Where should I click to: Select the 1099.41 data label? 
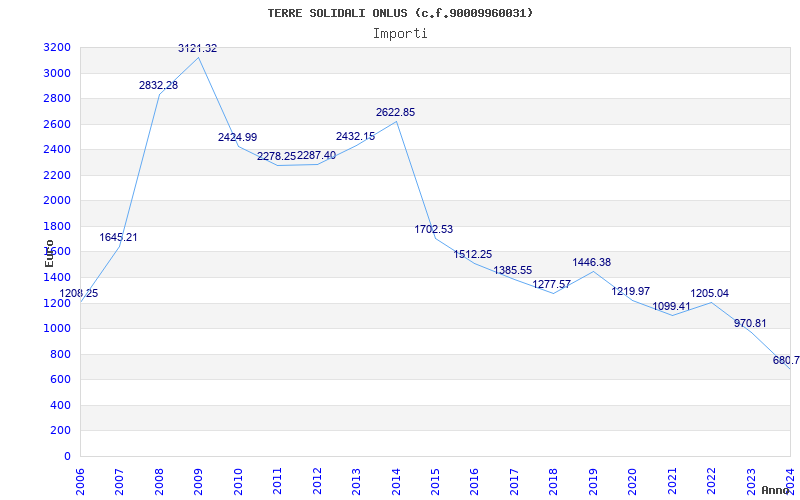pyautogui.click(x=671, y=306)
